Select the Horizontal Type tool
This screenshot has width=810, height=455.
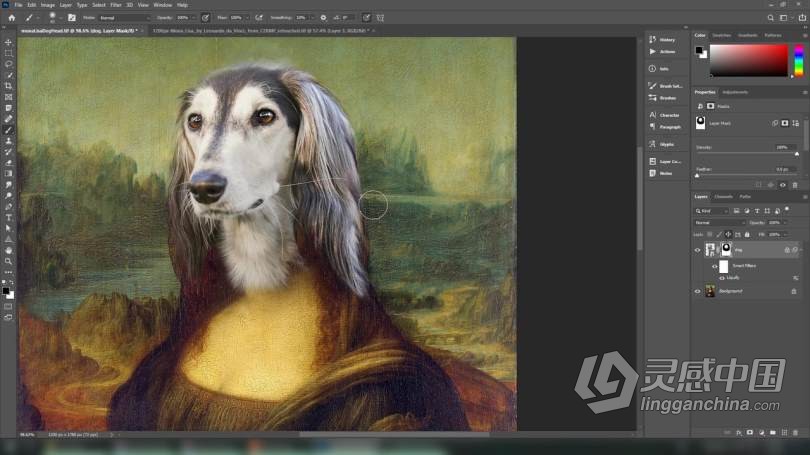[8, 217]
